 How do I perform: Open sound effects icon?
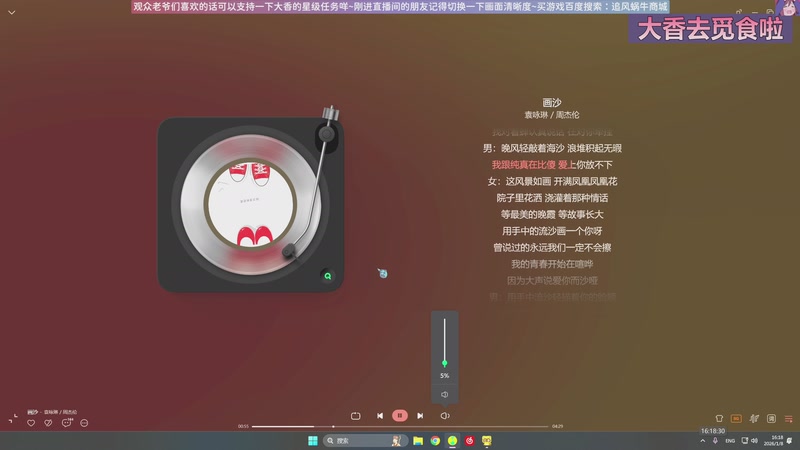click(754, 418)
